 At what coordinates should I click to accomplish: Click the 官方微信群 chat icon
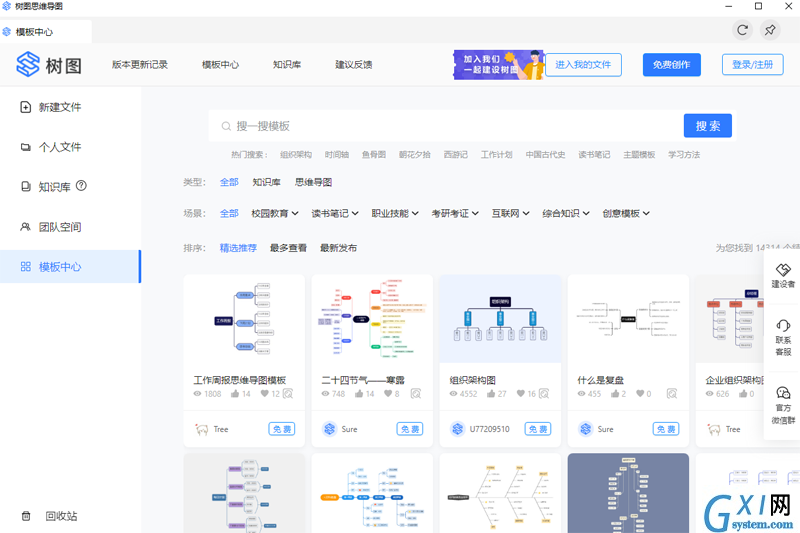[x=783, y=392]
